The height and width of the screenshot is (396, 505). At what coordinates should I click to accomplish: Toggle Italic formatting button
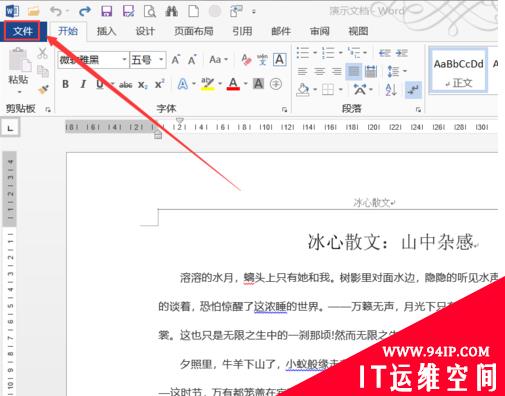pos(83,84)
